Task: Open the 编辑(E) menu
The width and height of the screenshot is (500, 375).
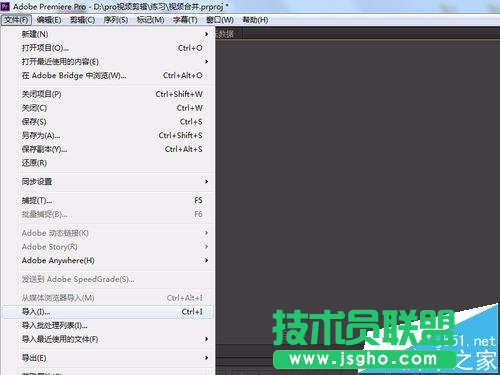Action: click(x=49, y=20)
